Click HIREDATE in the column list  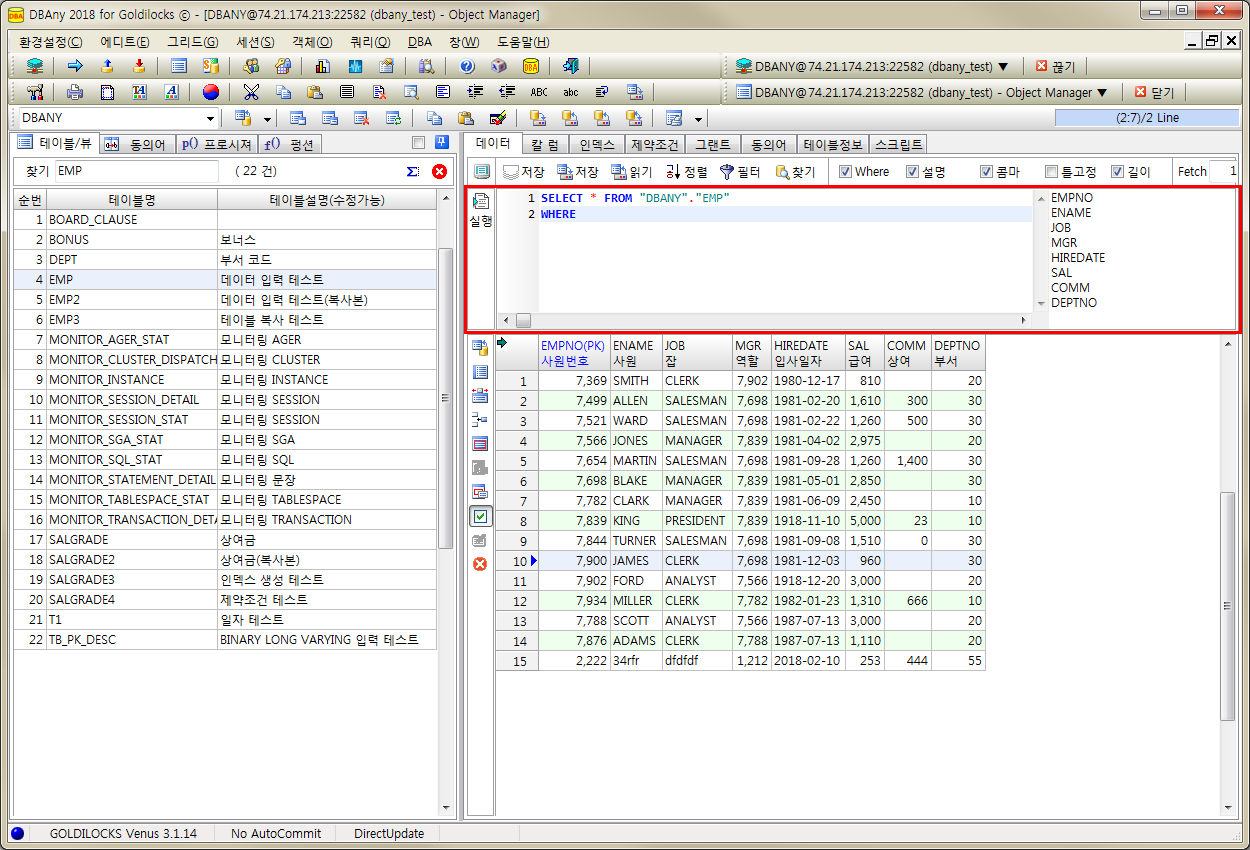(x=1078, y=257)
